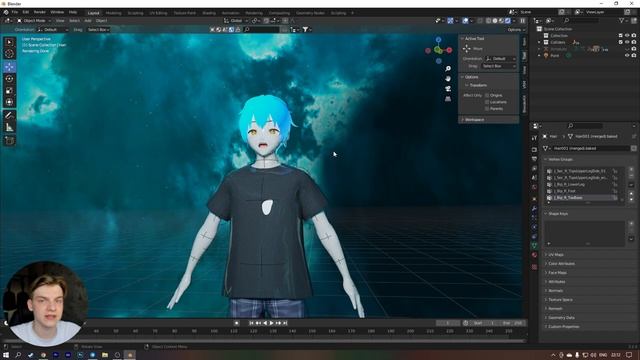Enable Affect Only Parents checkbox

click(x=487, y=109)
